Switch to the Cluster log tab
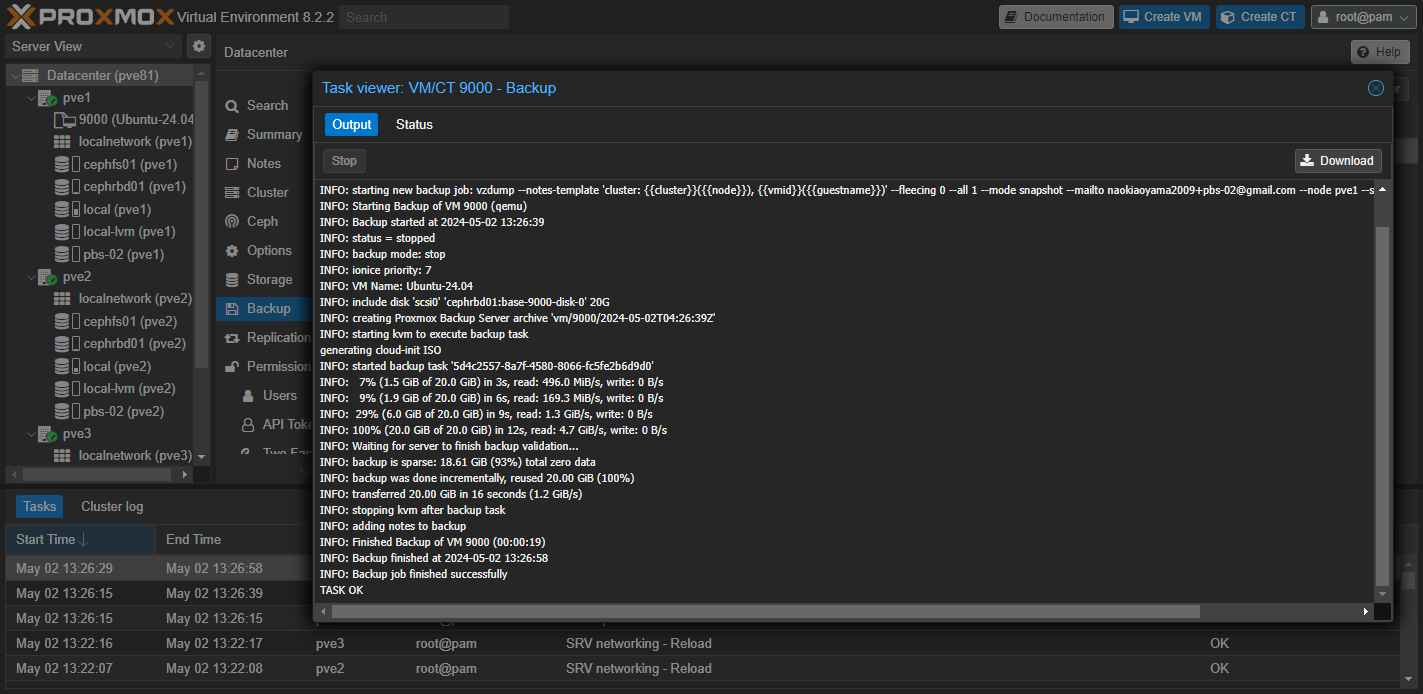Image resolution: width=1423 pixels, height=694 pixels. tap(112, 506)
